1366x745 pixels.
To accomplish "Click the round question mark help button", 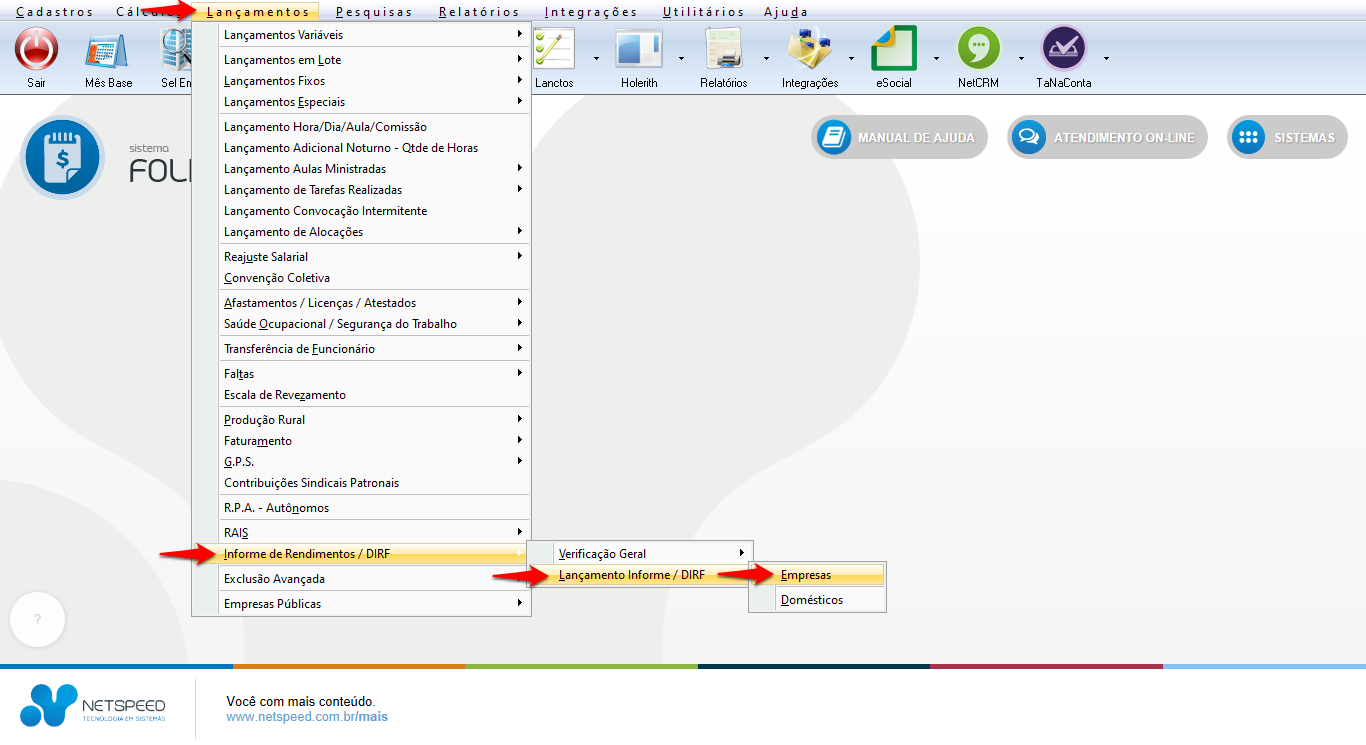I will pyautogui.click(x=37, y=620).
